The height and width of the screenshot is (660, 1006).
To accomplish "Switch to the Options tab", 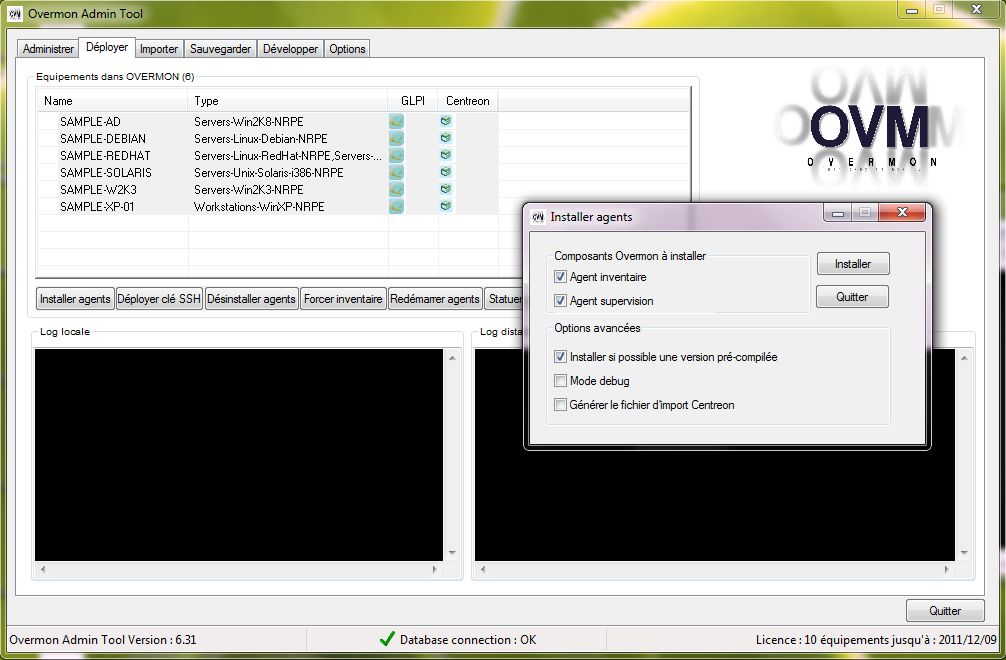I will point(347,49).
